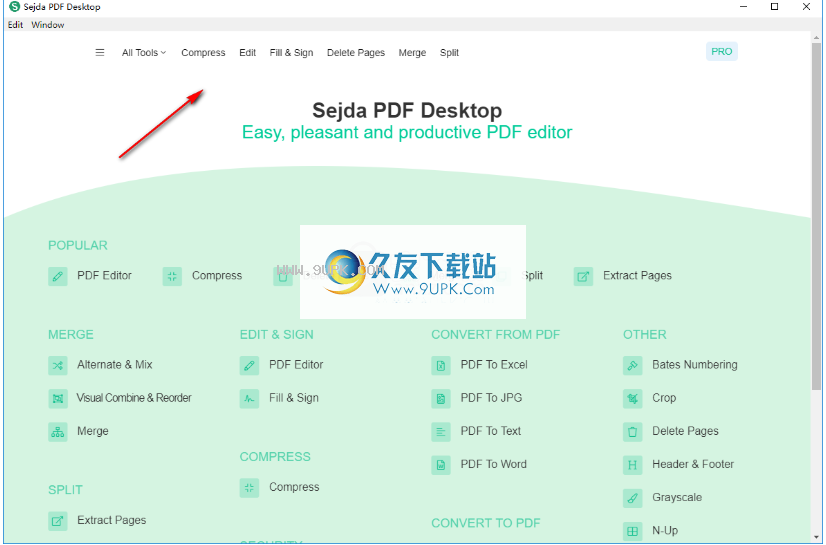
Task: Click the Visual Combine & Reorder icon
Action: click(58, 398)
